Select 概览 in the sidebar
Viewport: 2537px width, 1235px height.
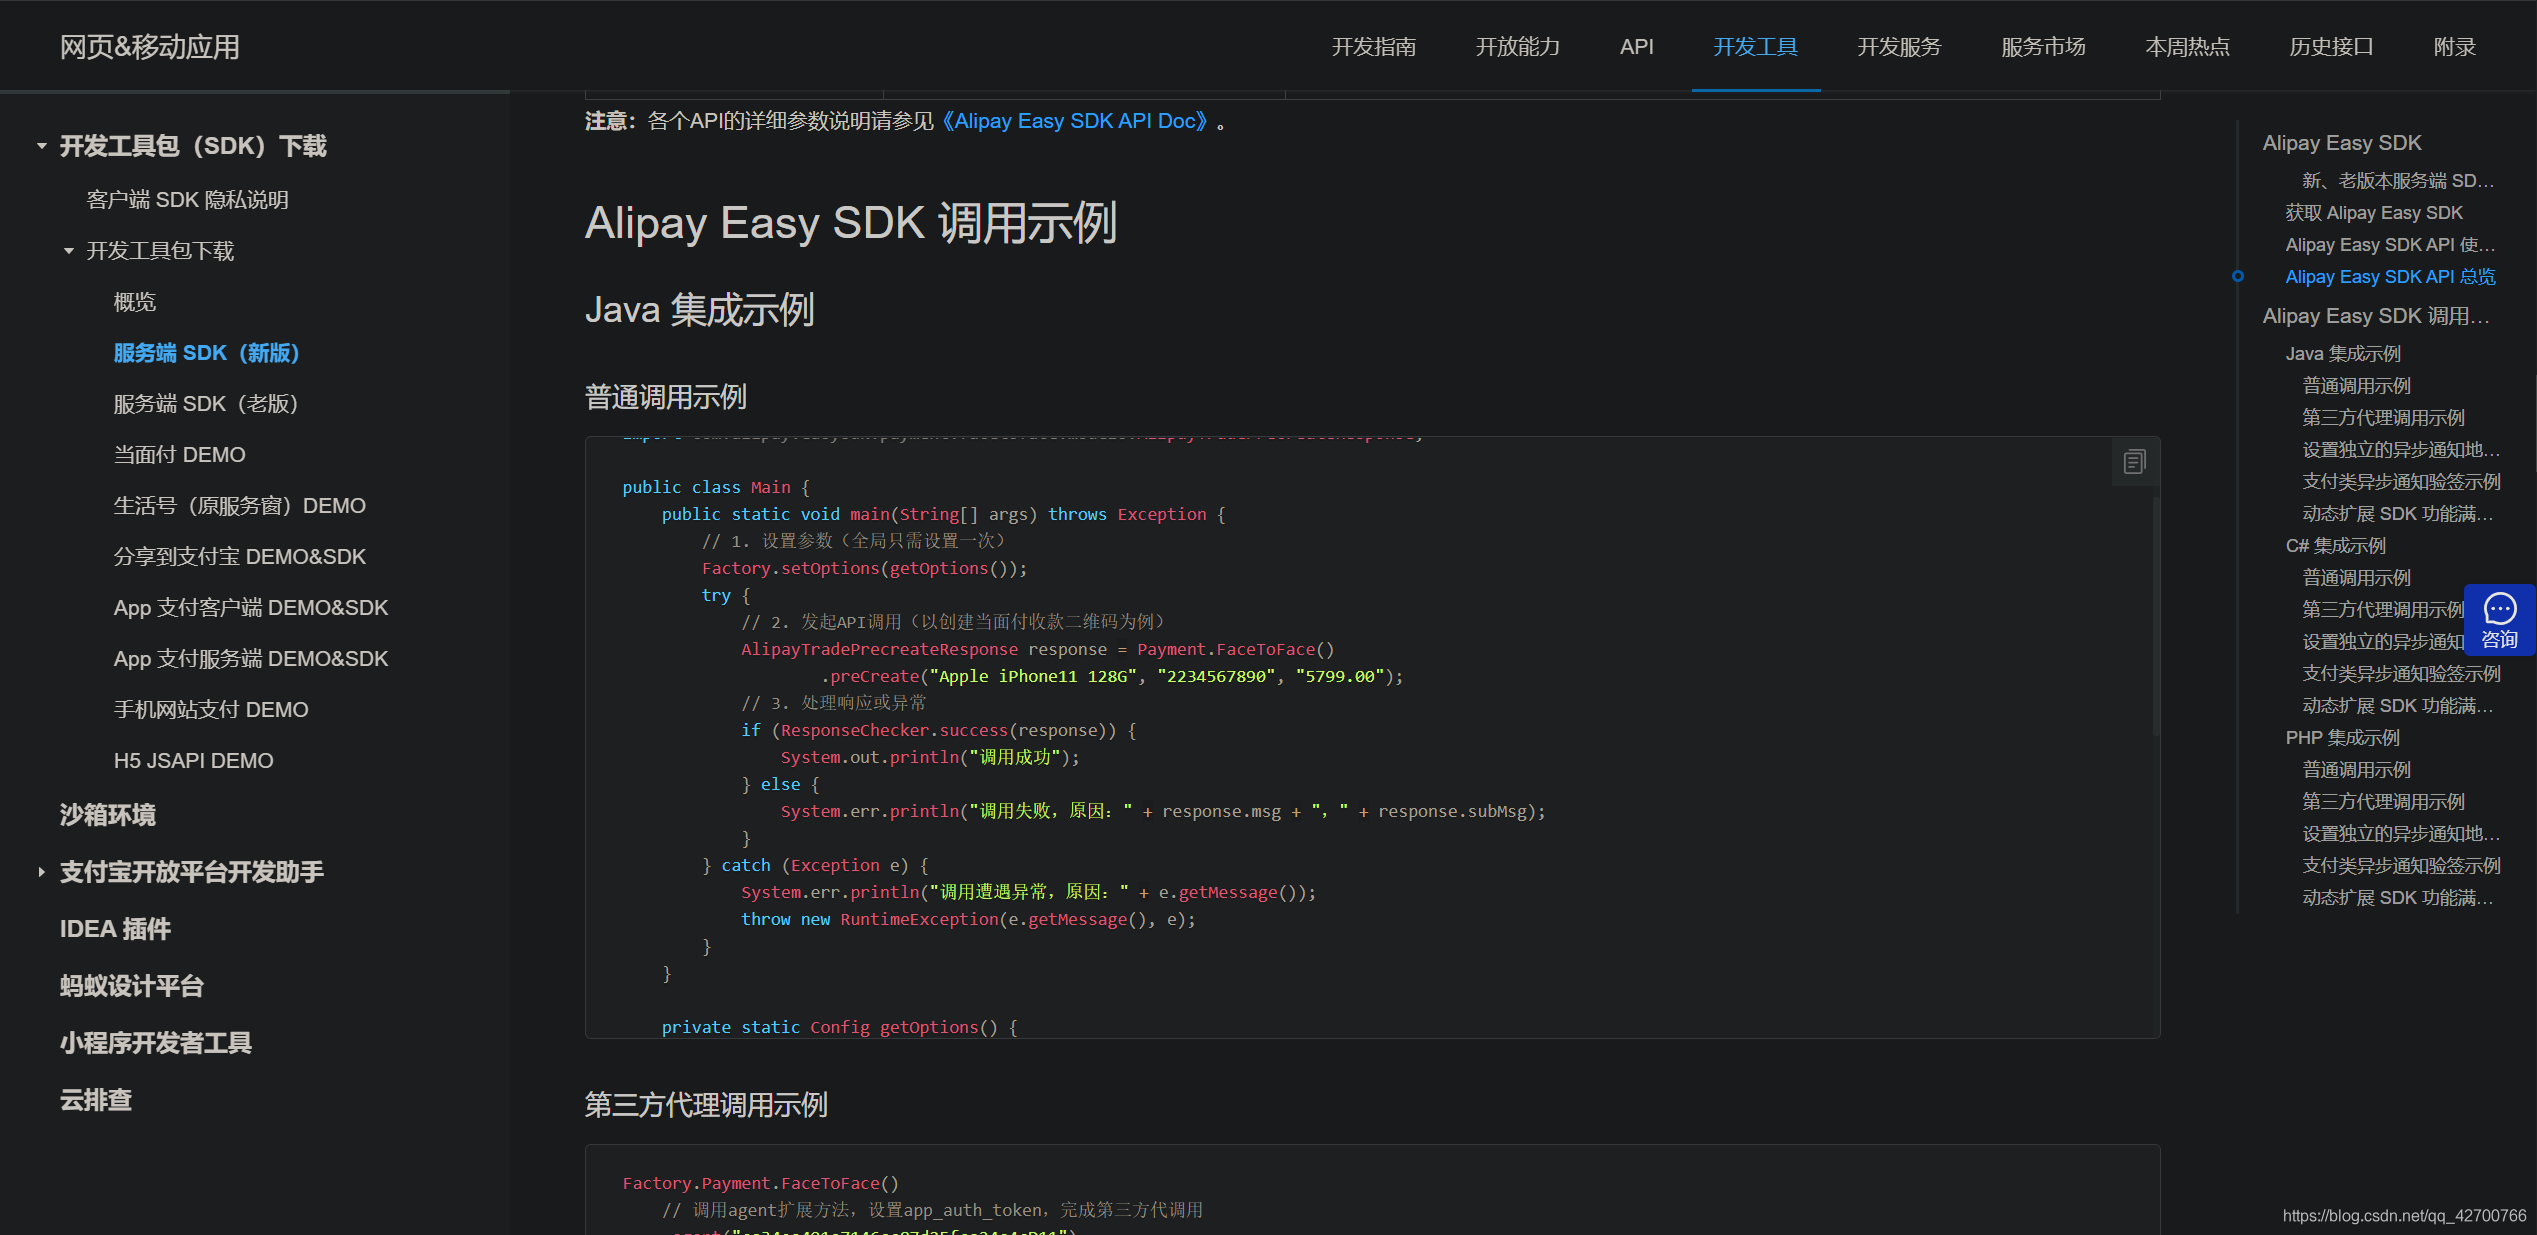click(135, 302)
